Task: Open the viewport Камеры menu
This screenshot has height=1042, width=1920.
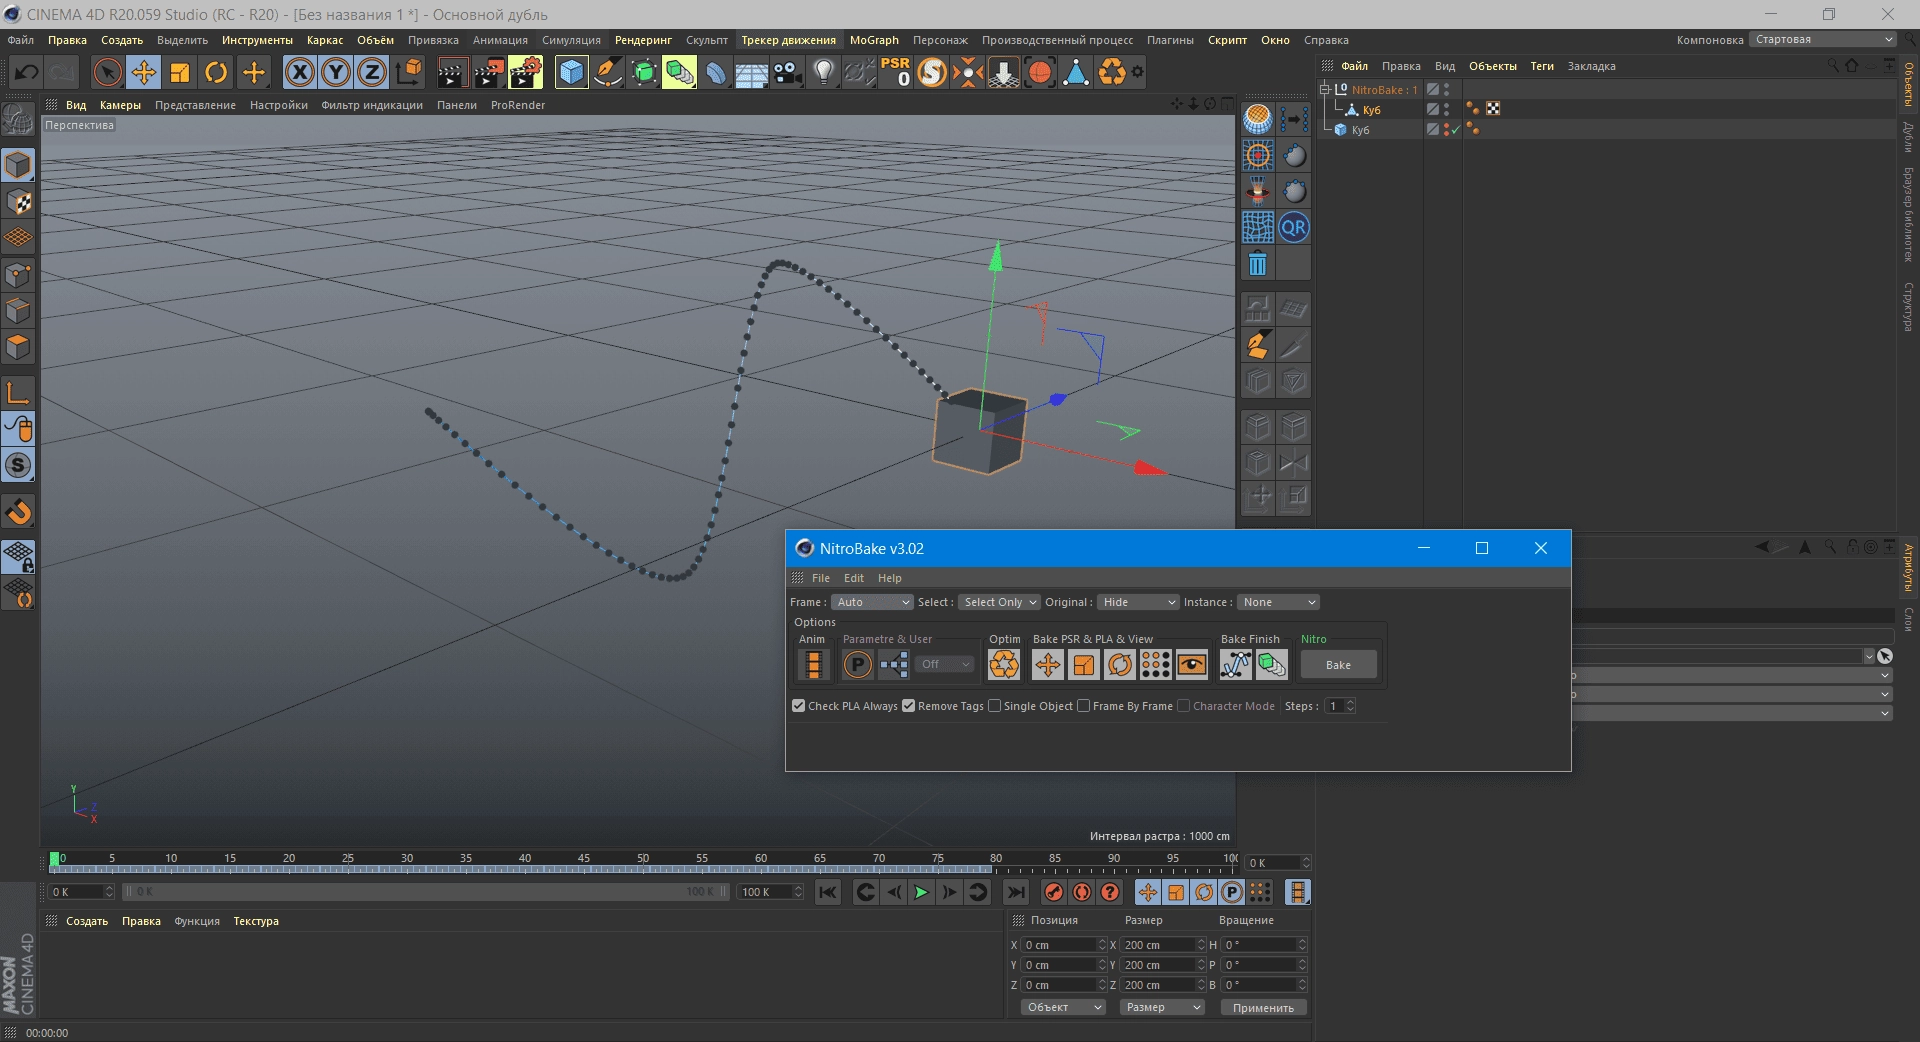Action: 120,105
